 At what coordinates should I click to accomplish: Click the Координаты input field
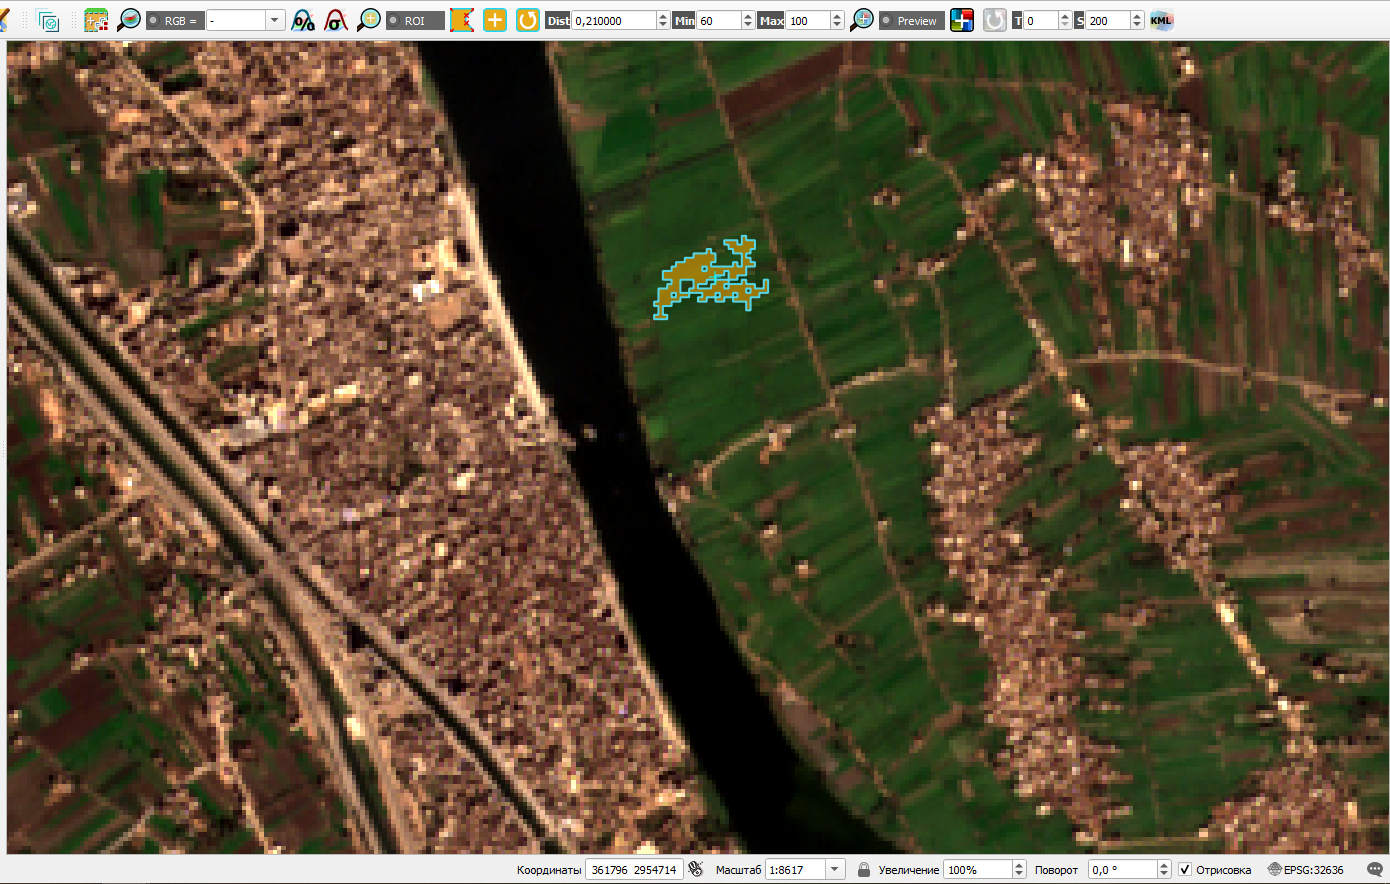pyautogui.click(x=634, y=870)
